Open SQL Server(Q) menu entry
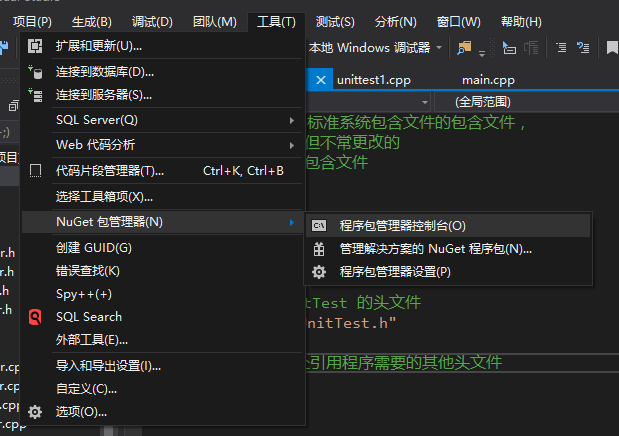The height and width of the screenshot is (436, 619). 163,120
